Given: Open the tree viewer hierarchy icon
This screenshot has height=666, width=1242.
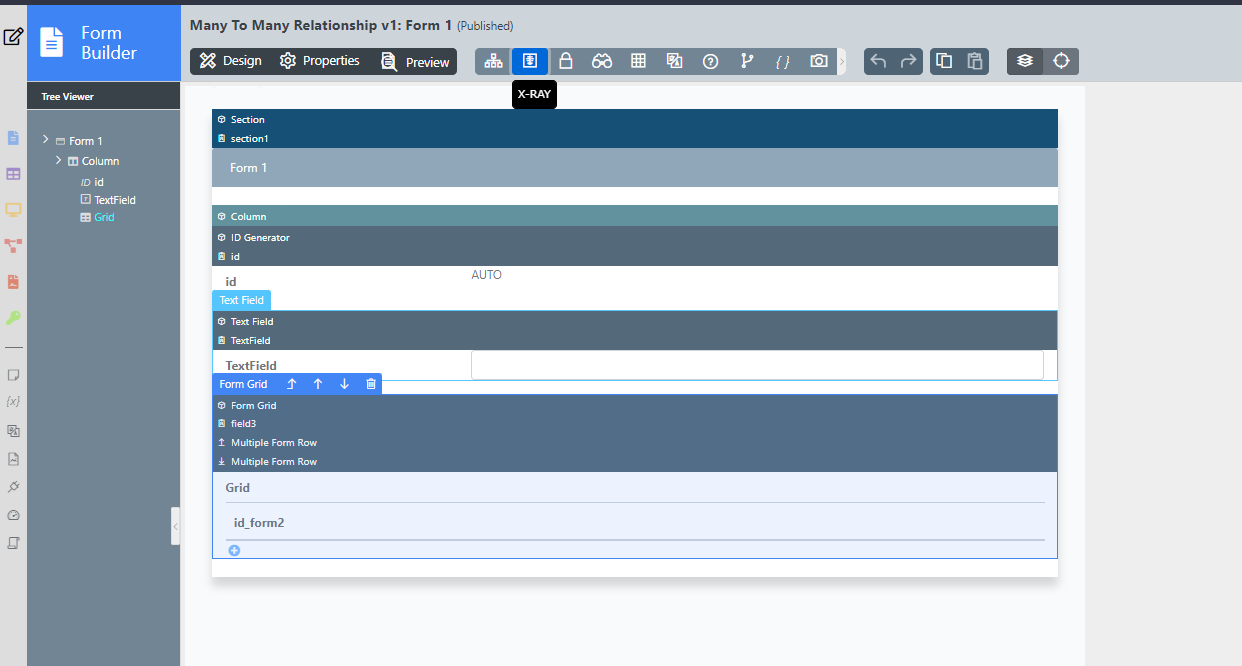Looking at the screenshot, I should pyautogui.click(x=493, y=61).
